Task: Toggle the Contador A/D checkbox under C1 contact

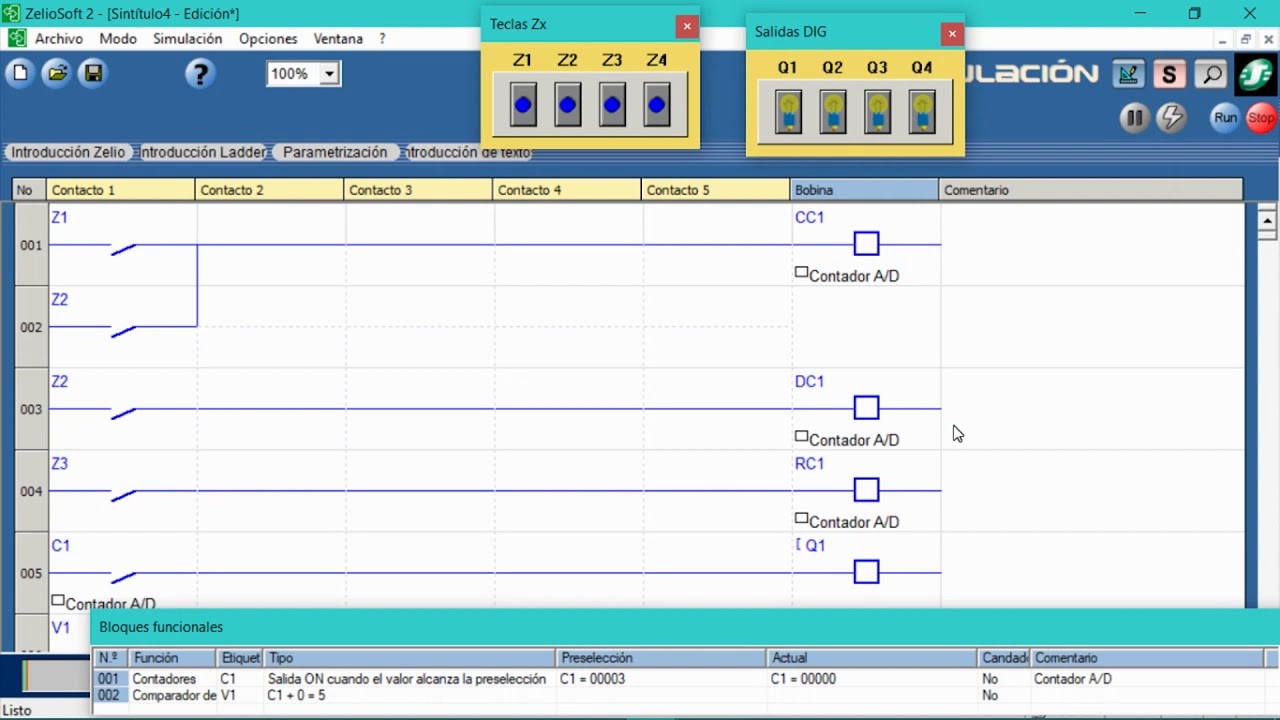Action: (x=58, y=600)
